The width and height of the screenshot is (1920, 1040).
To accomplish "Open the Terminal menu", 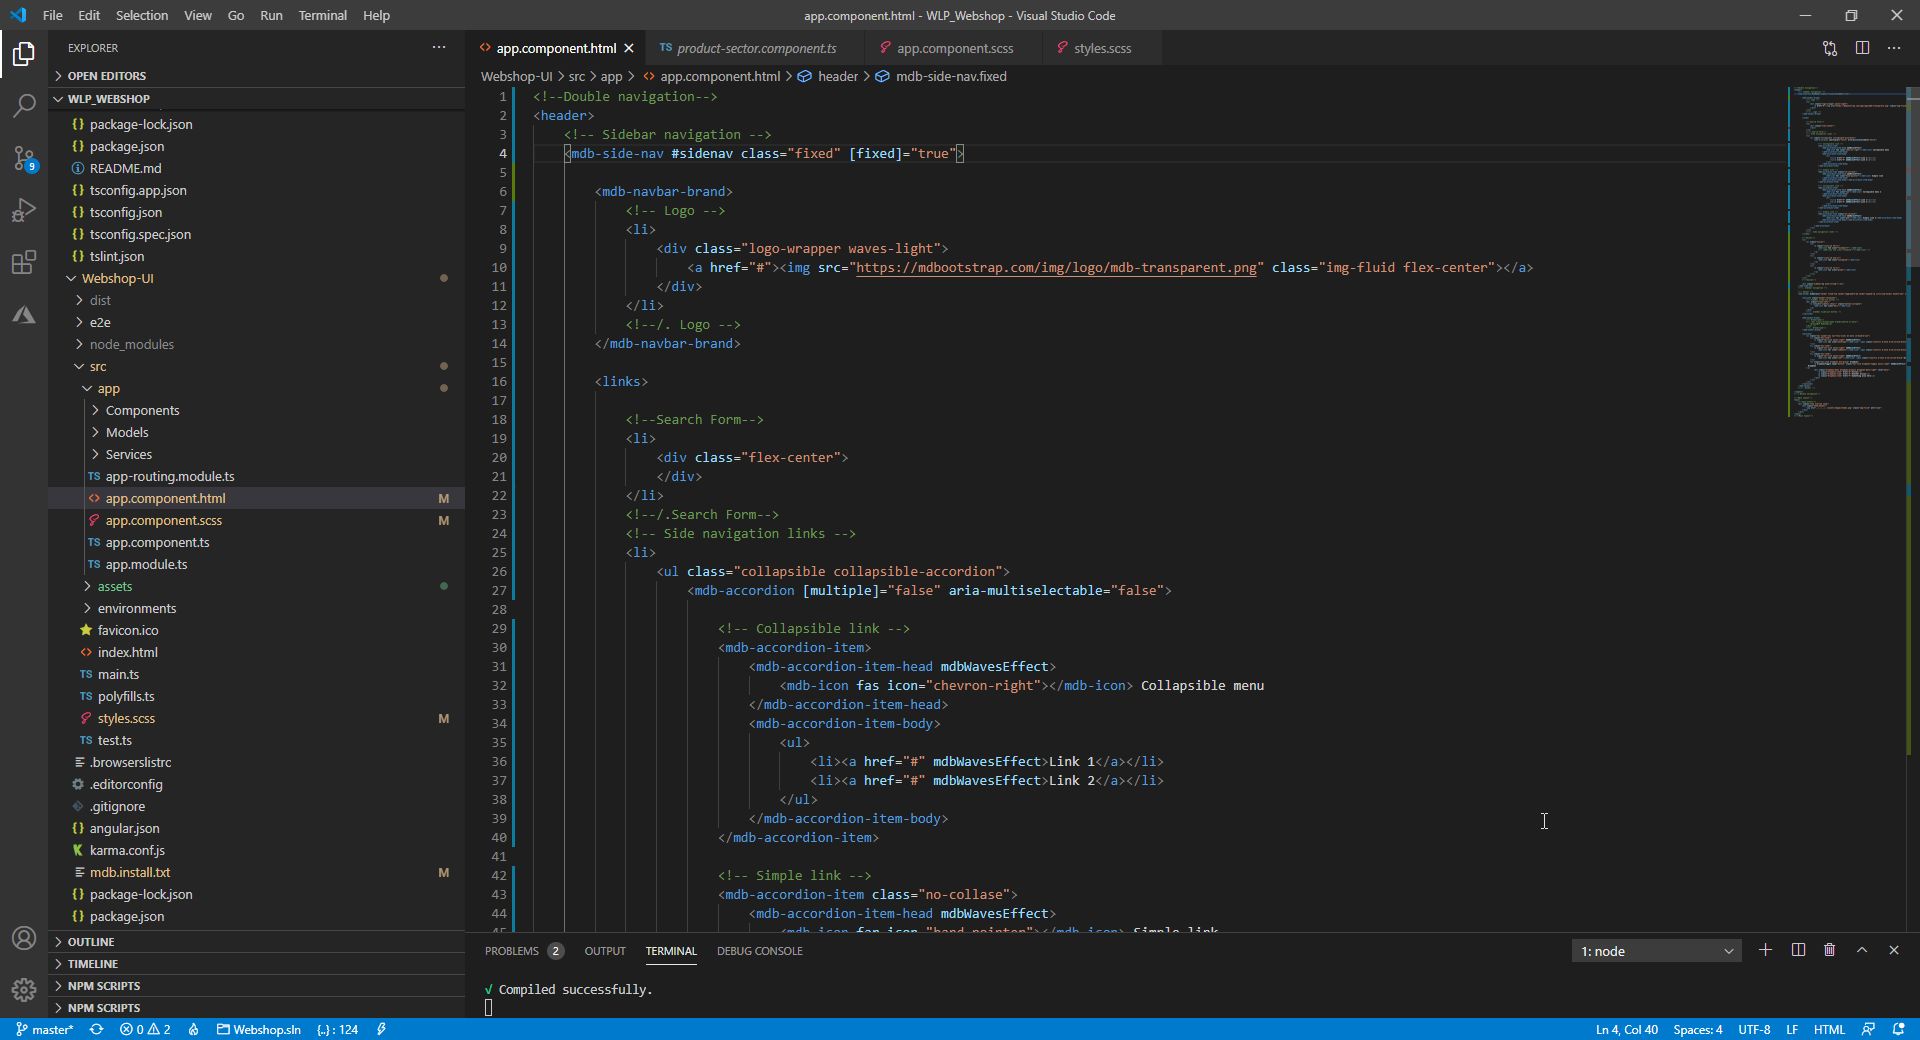I will pyautogui.click(x=322, y=15).
